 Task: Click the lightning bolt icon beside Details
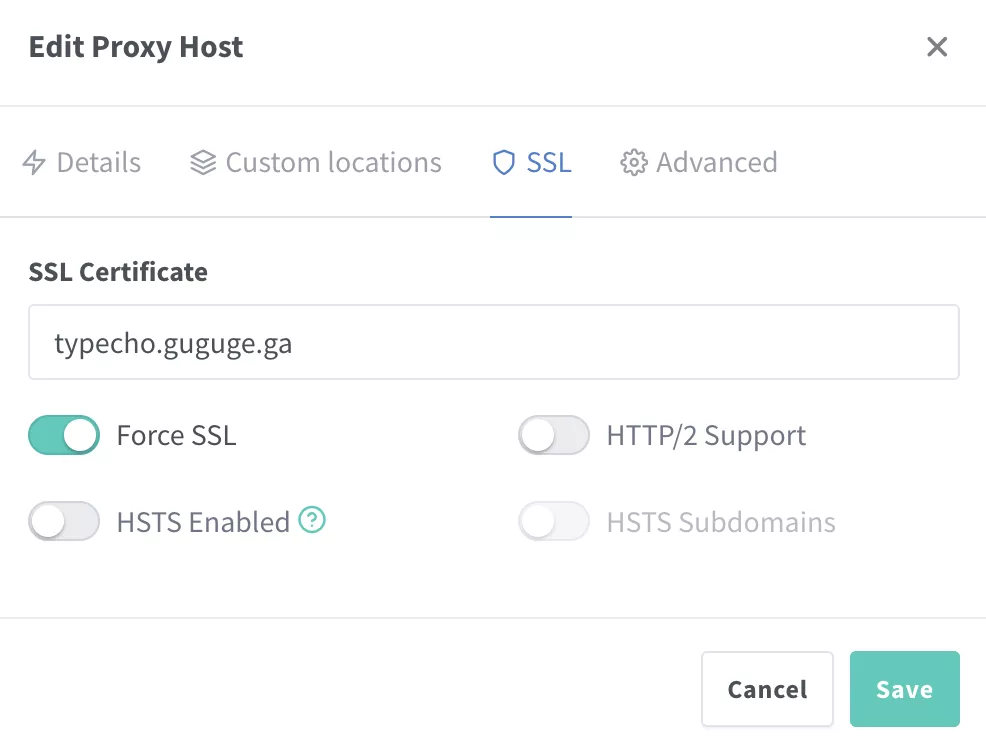click(34, 163)
